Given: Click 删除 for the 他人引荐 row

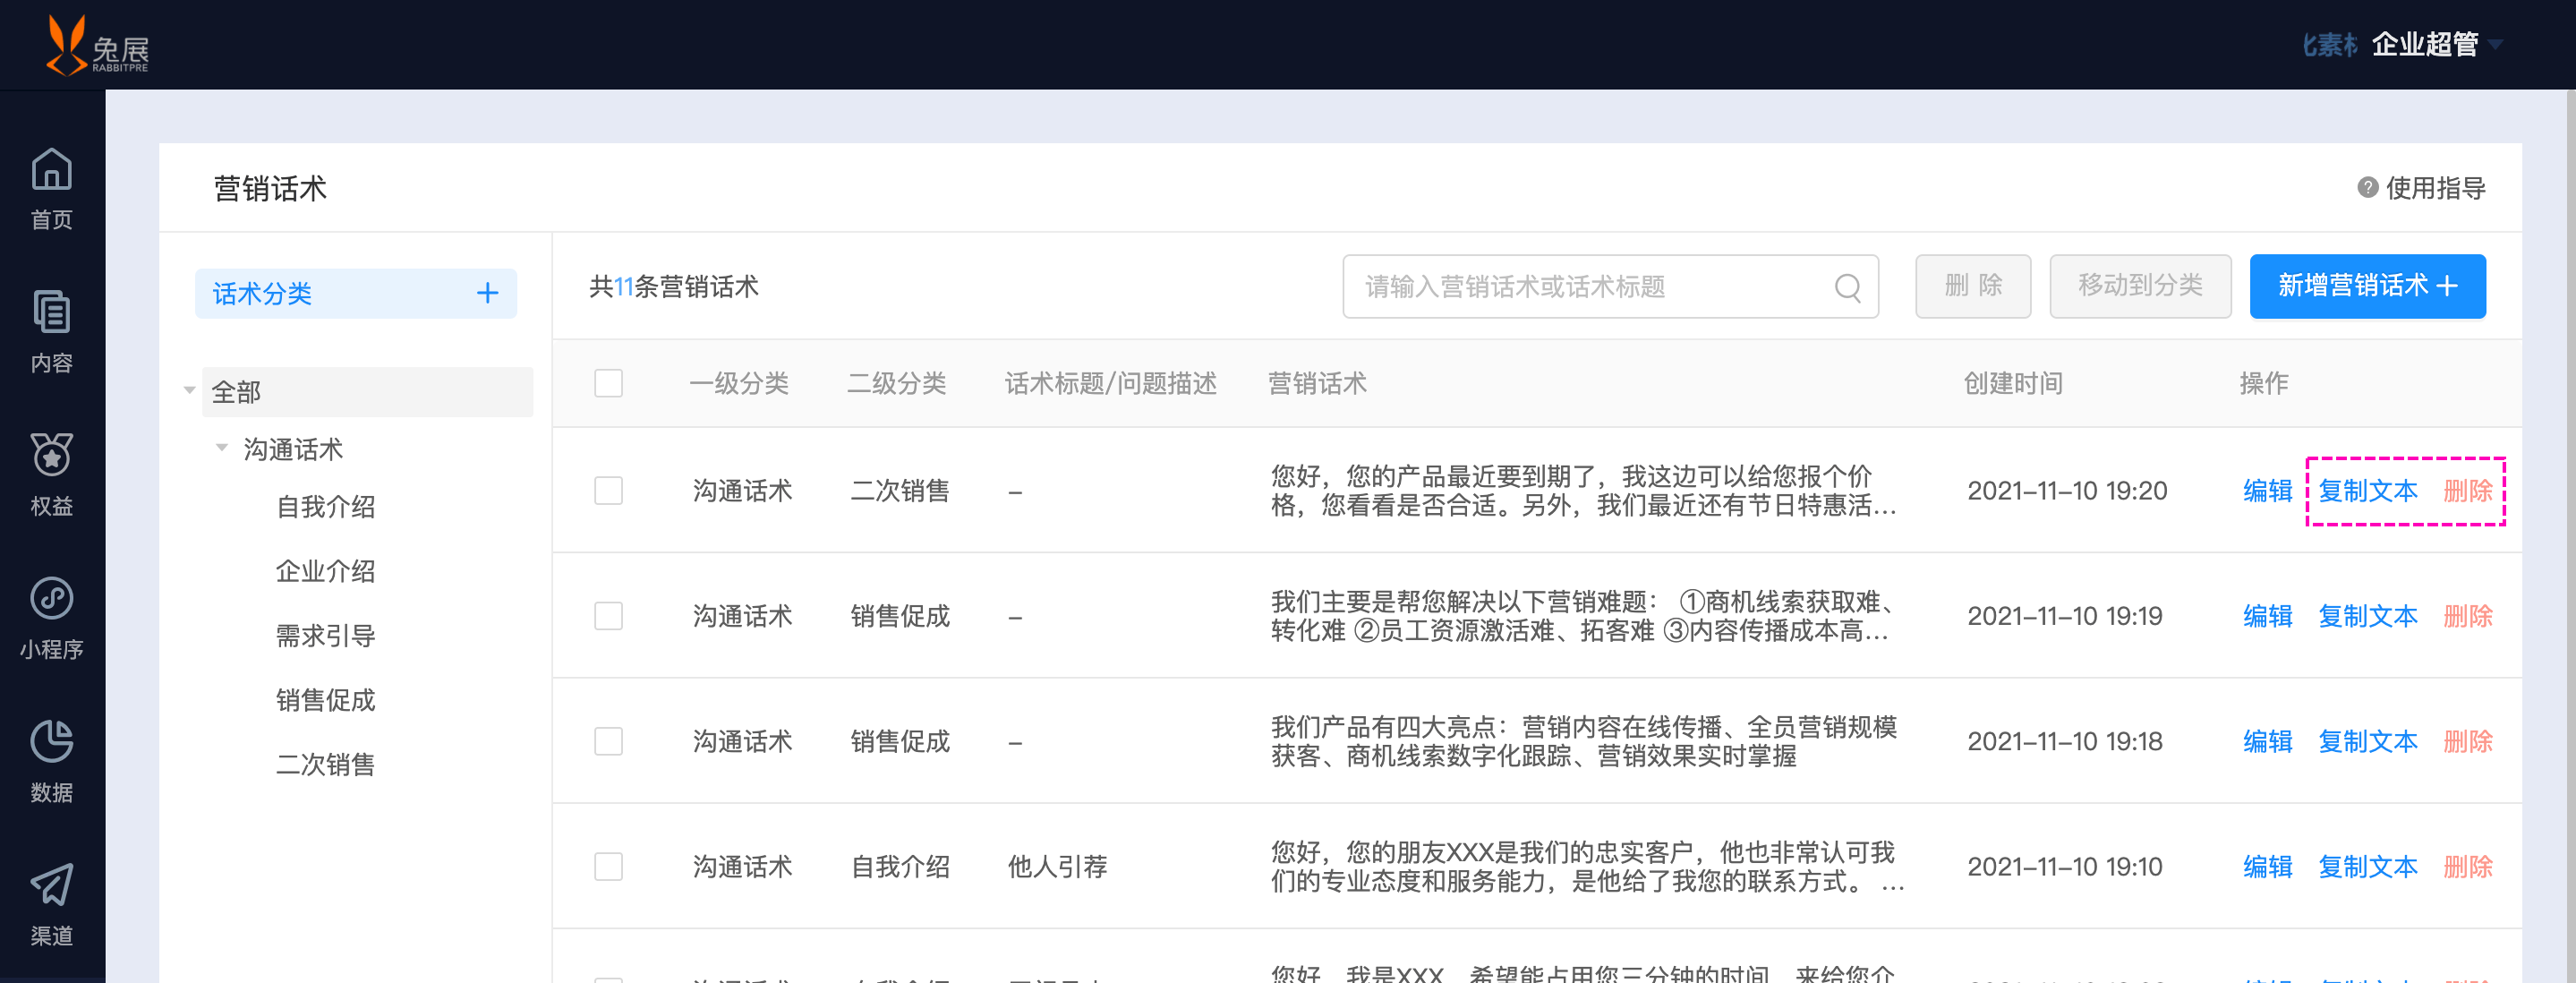Looking at the screenshot, I should (2467, 866).
